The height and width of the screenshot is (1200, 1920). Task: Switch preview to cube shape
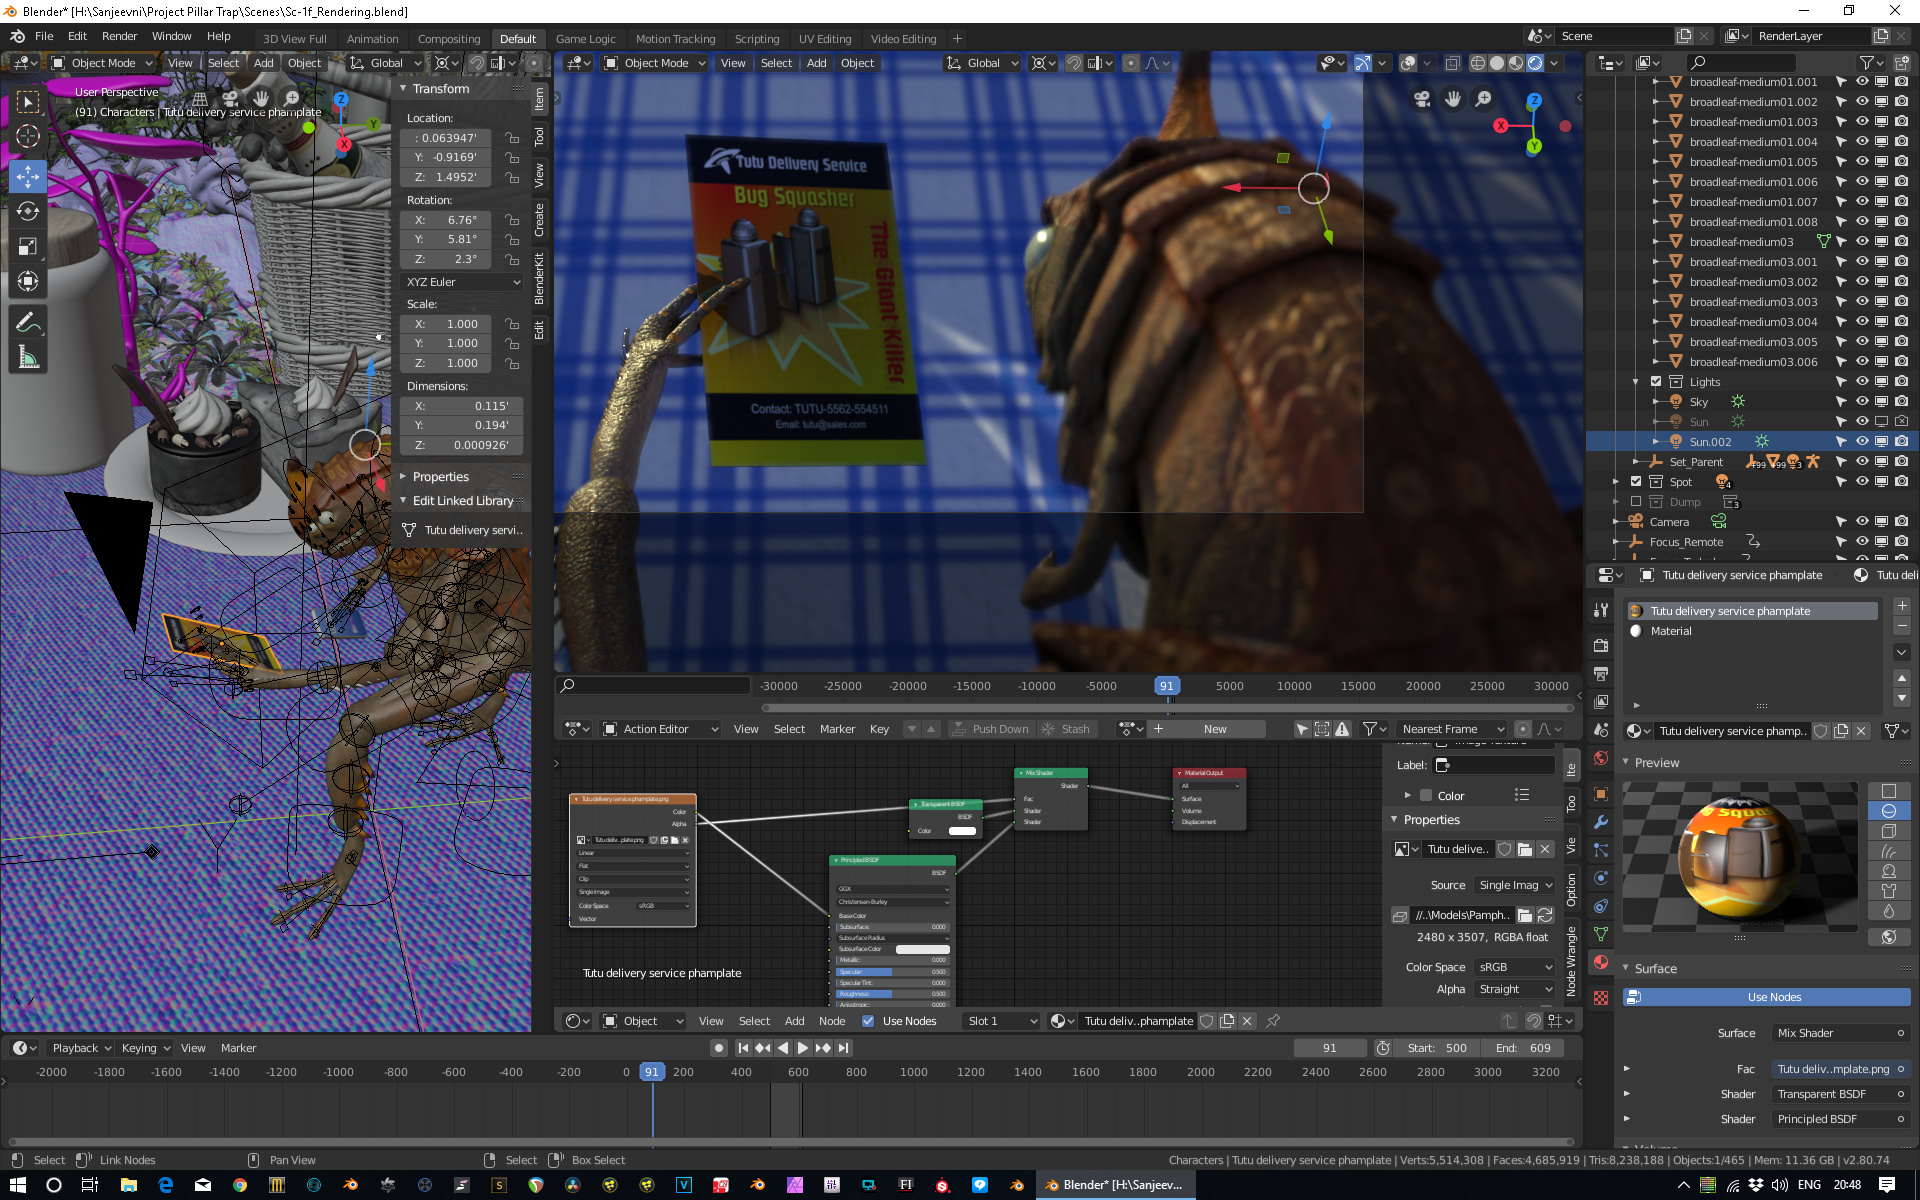(1889, 831)
